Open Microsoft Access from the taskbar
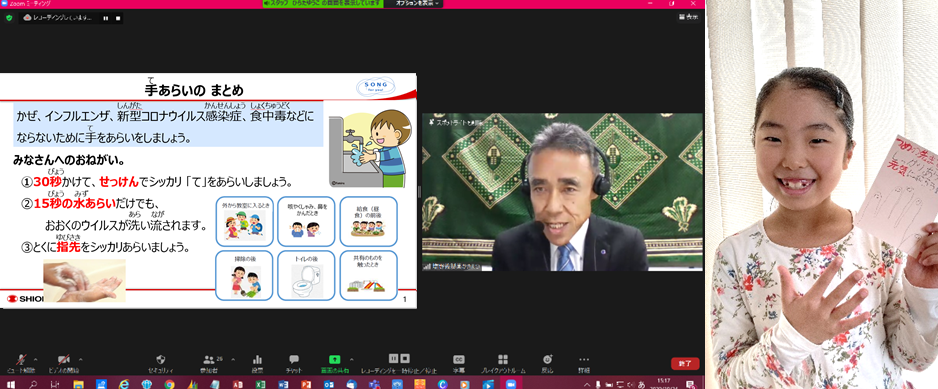This screenshot has width=938, height=389. (x=237, y=384)
